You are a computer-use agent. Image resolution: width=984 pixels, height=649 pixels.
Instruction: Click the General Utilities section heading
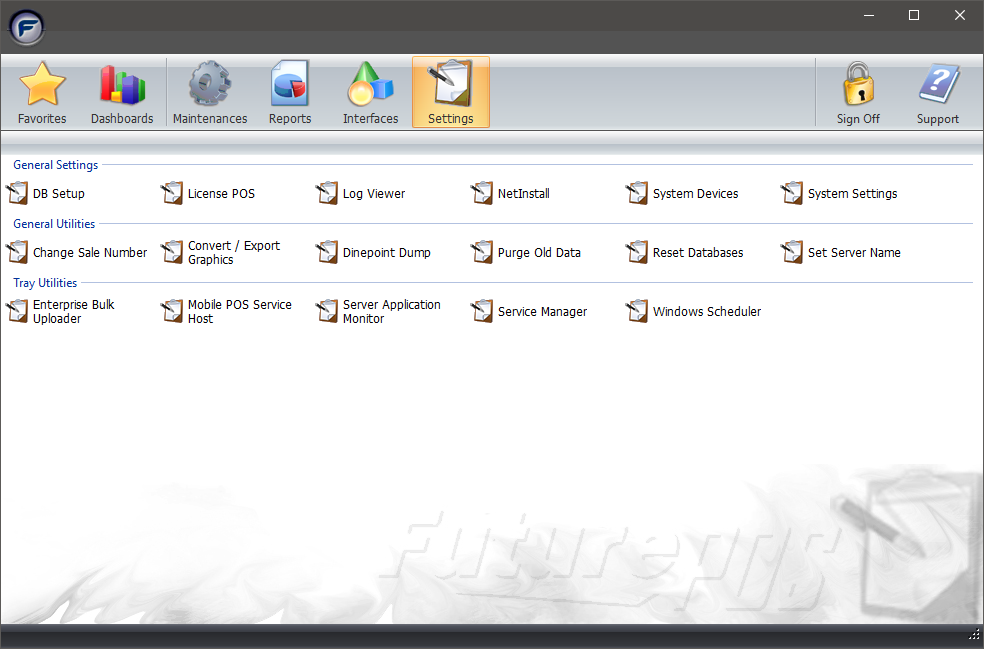tap(54, 223)
